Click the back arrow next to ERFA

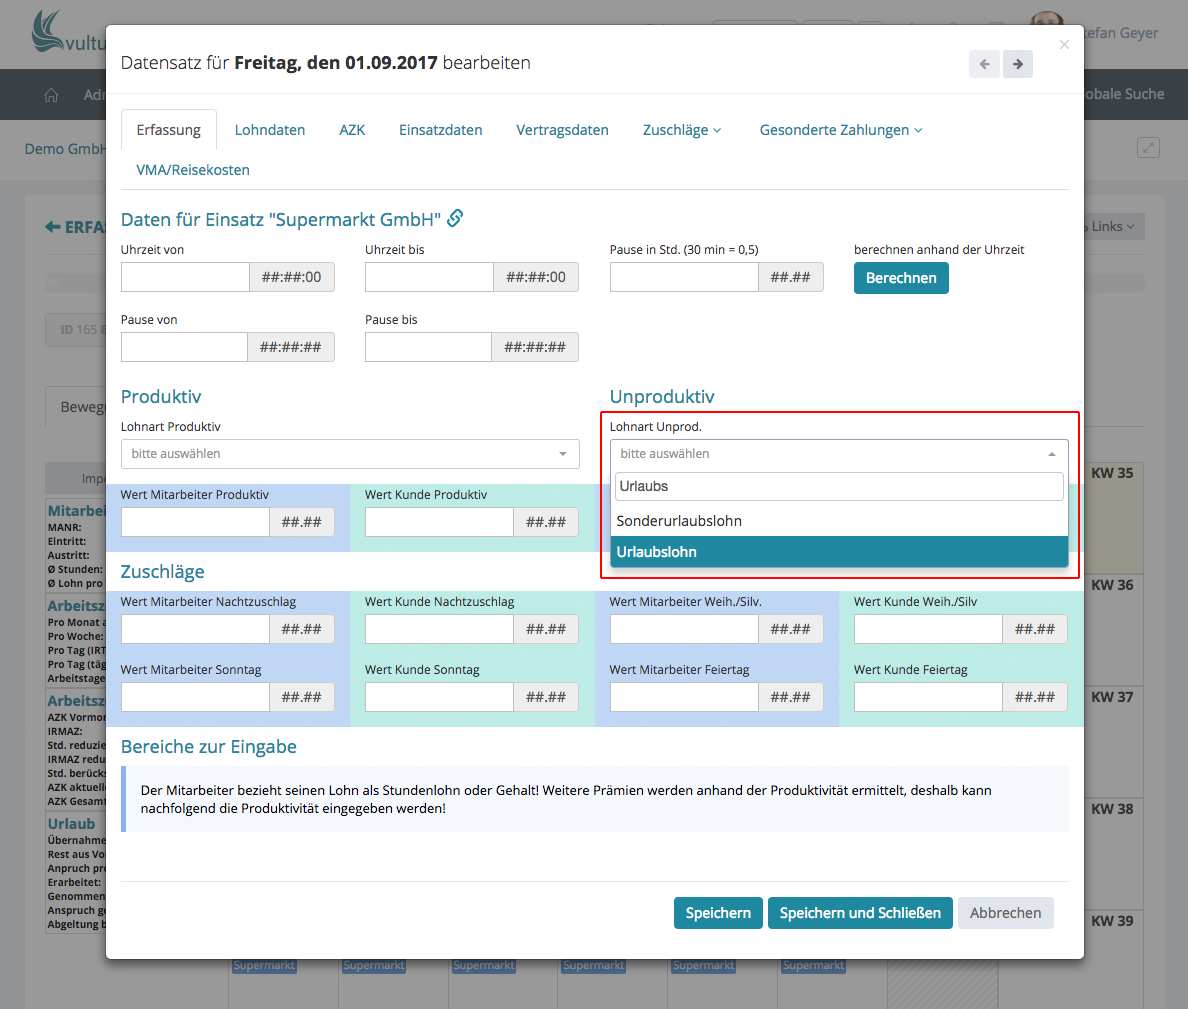(53, 227)
